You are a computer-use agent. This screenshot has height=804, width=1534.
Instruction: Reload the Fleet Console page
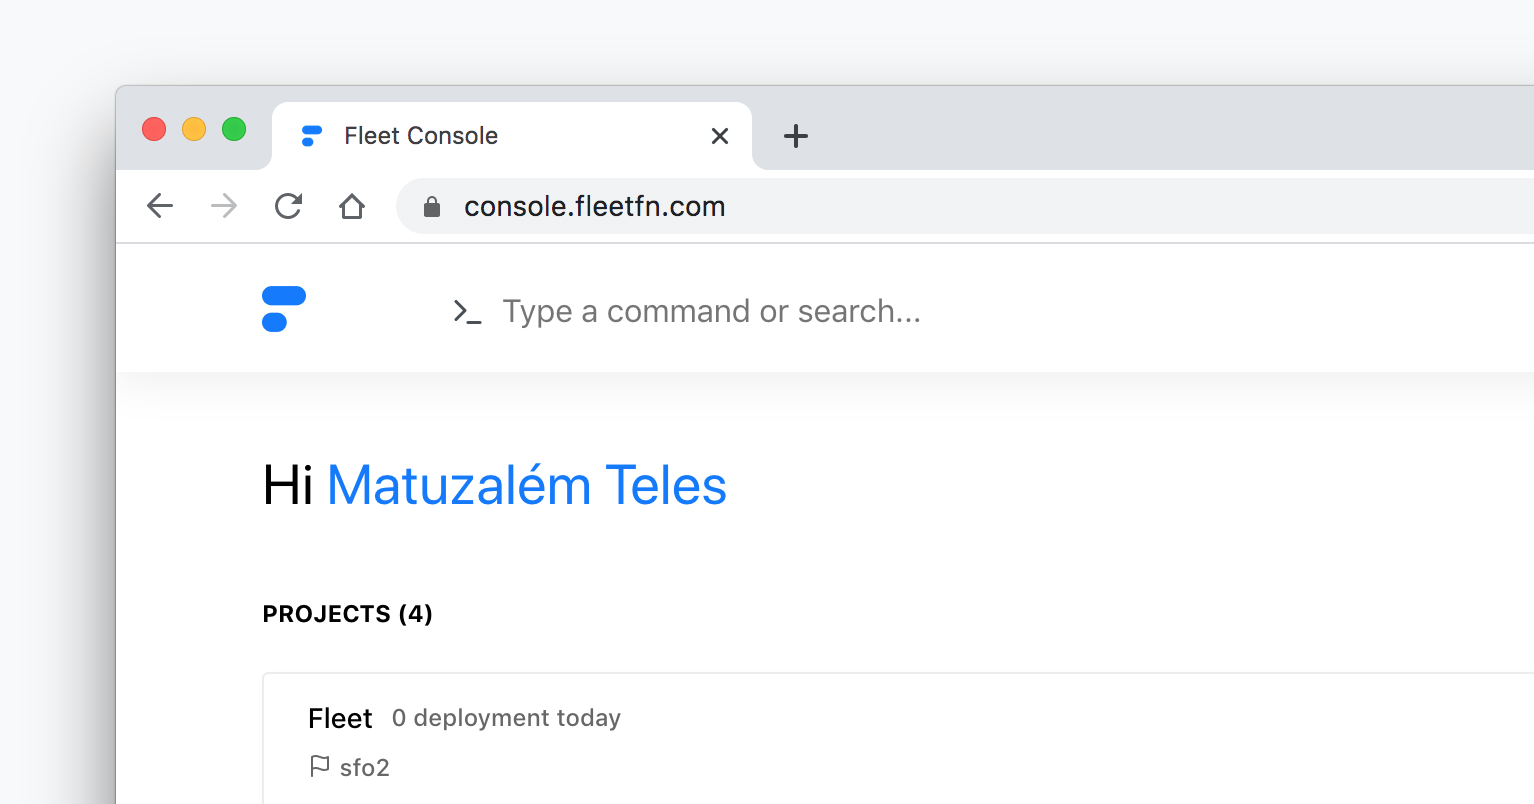(x=288, y=206)
